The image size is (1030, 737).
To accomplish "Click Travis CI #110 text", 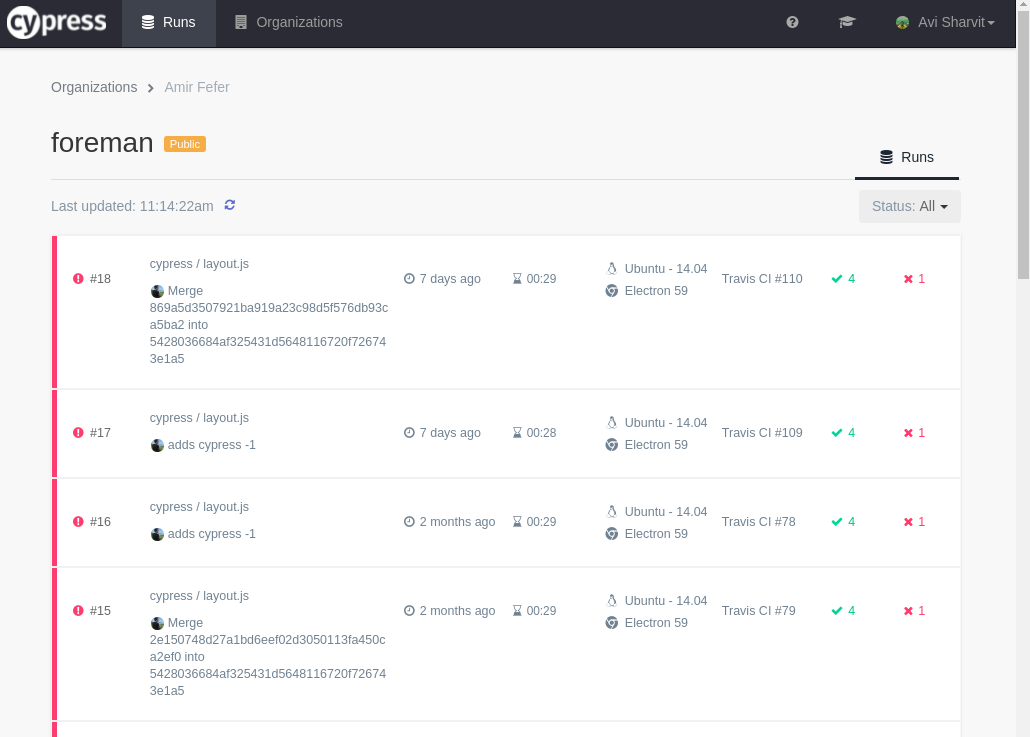I will point(762,279).
